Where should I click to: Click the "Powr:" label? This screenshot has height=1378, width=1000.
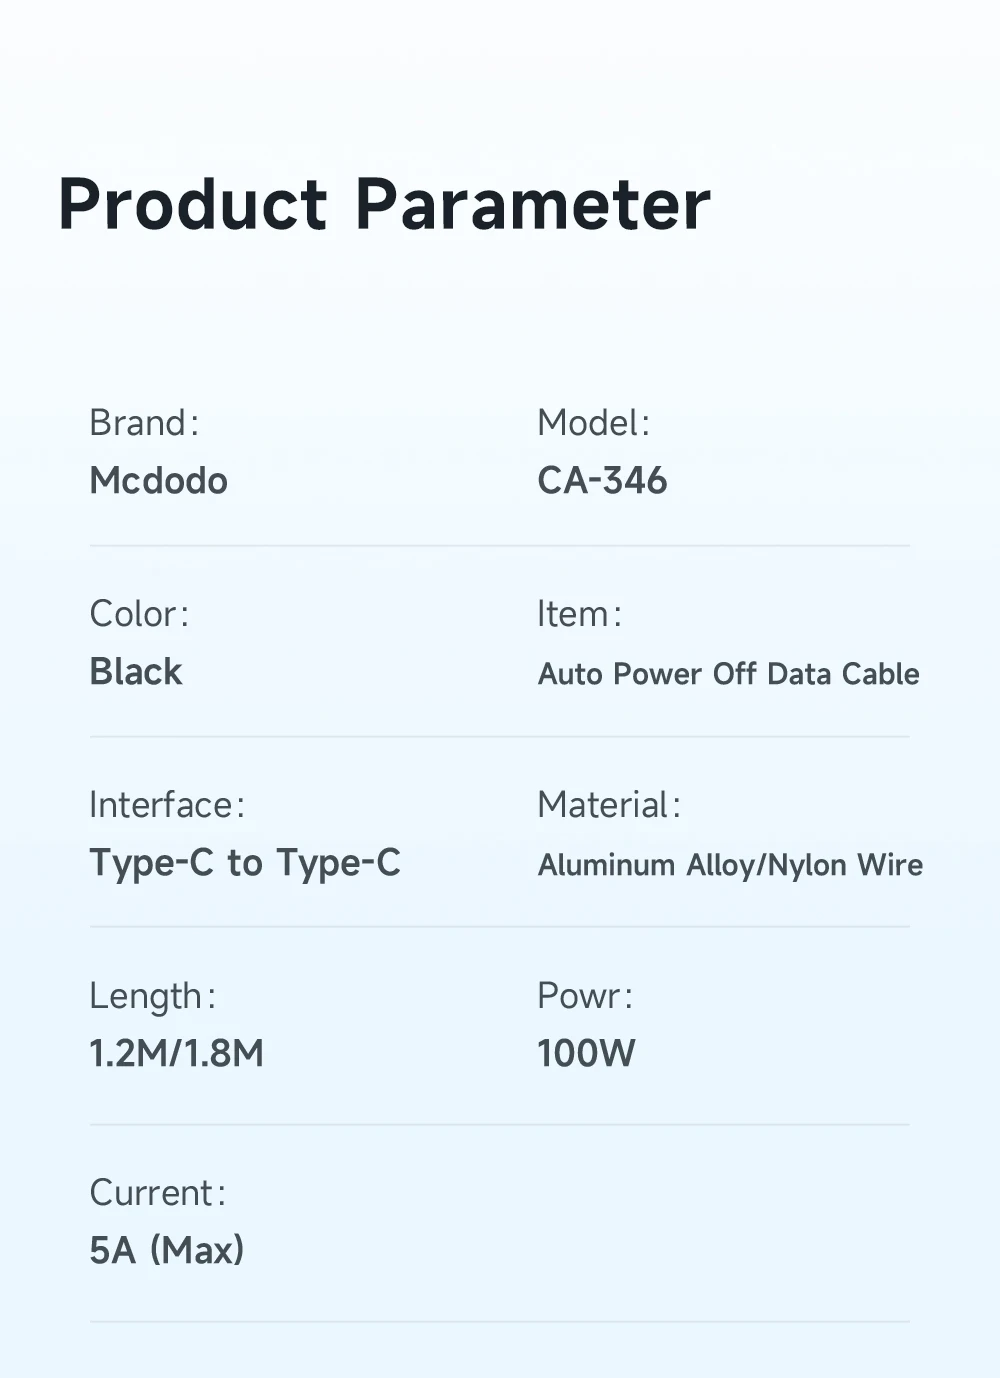click(x=584, y=996)
